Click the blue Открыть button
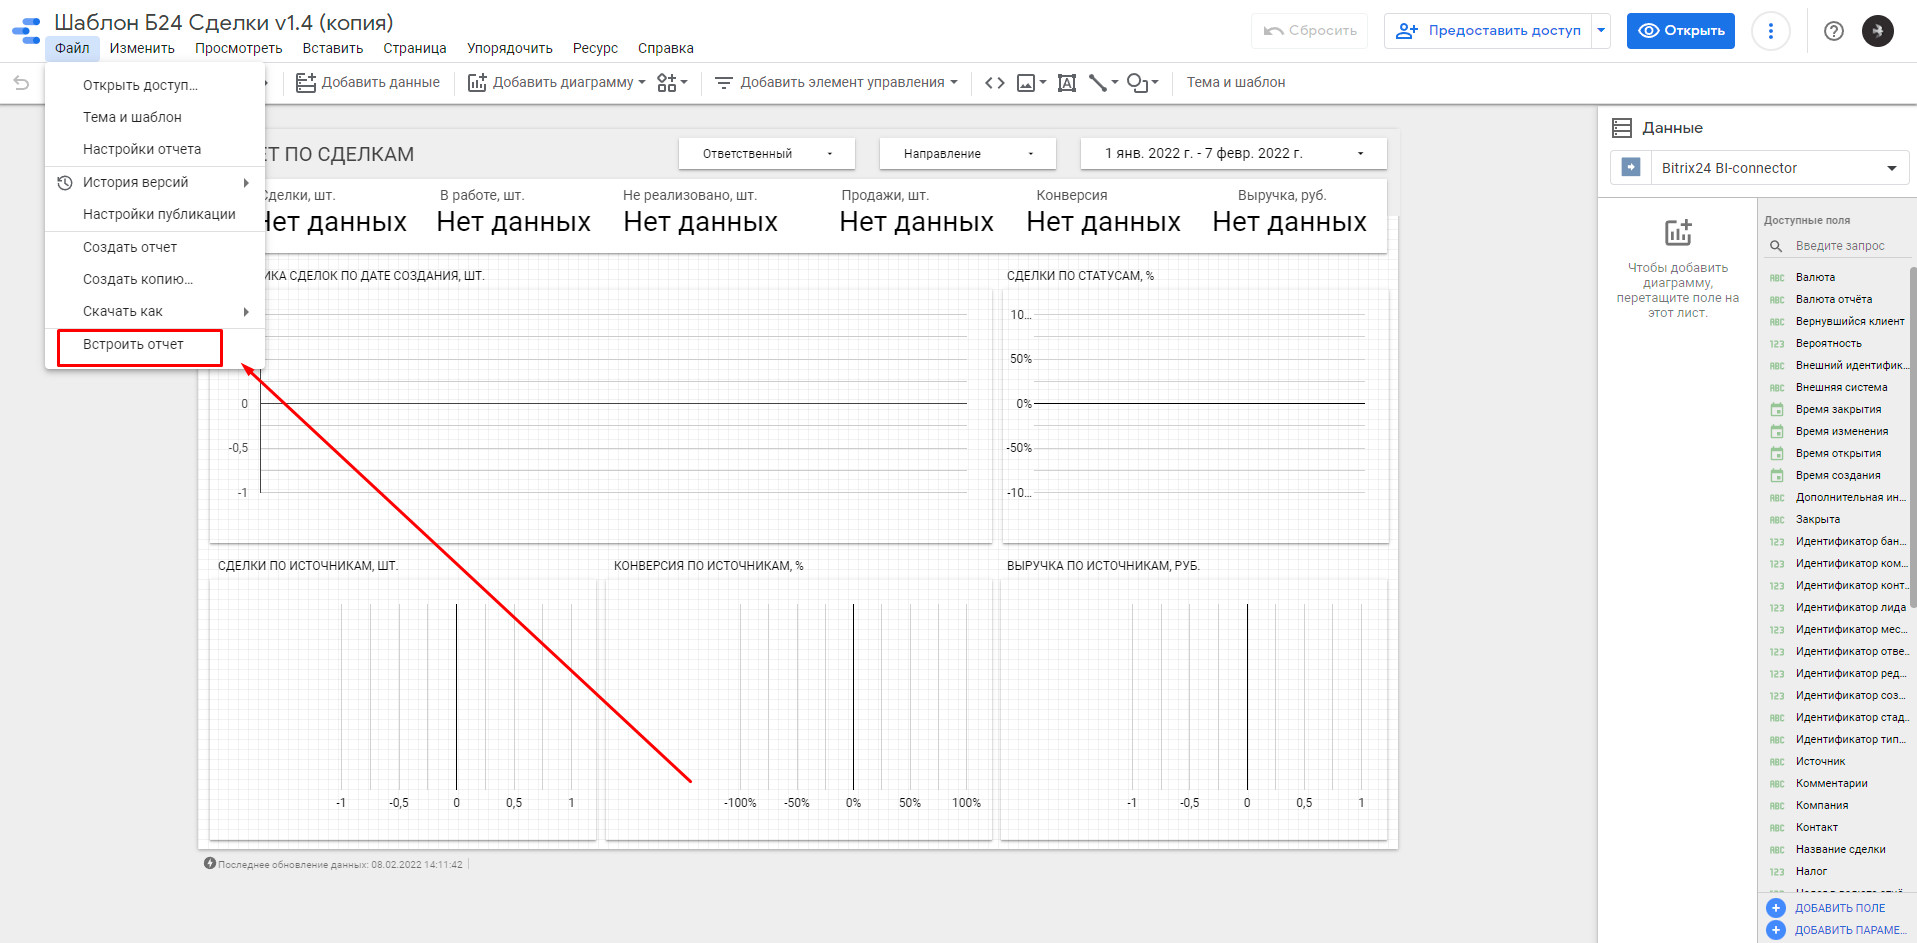Screen dimensions: 1917x943 click(1680, 31)
